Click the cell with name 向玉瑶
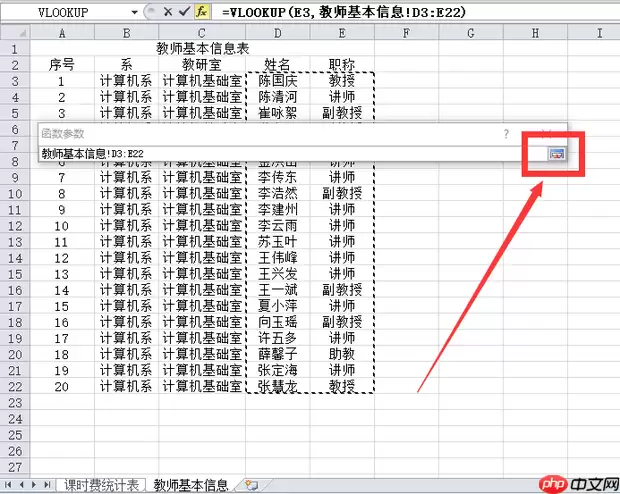The width and height of the screenshot is (620, 494). click(x=278, y=322)
